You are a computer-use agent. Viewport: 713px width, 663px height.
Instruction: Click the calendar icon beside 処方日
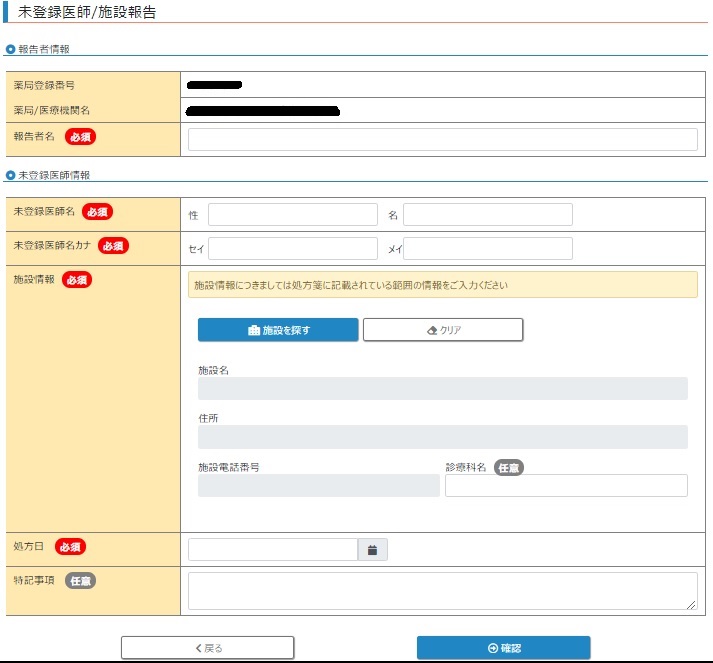[x=373, y=549]
